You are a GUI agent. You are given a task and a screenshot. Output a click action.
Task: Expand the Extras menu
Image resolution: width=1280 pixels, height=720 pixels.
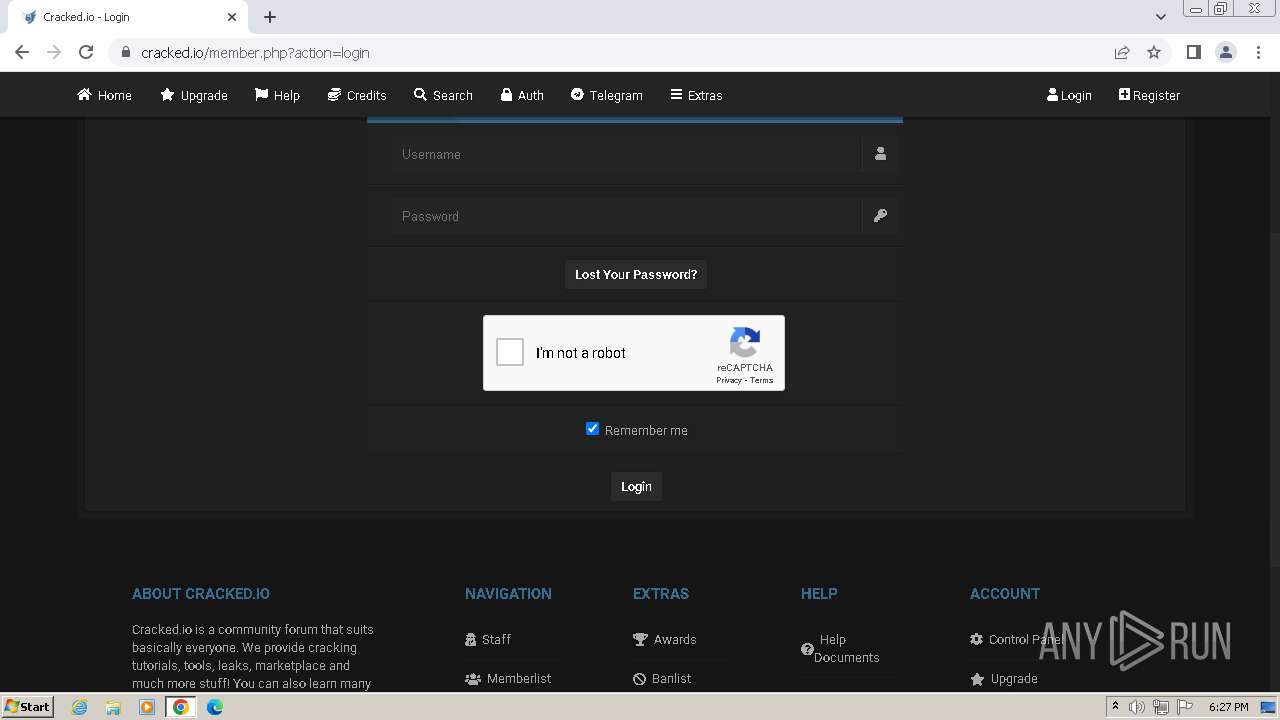(696, 95)
